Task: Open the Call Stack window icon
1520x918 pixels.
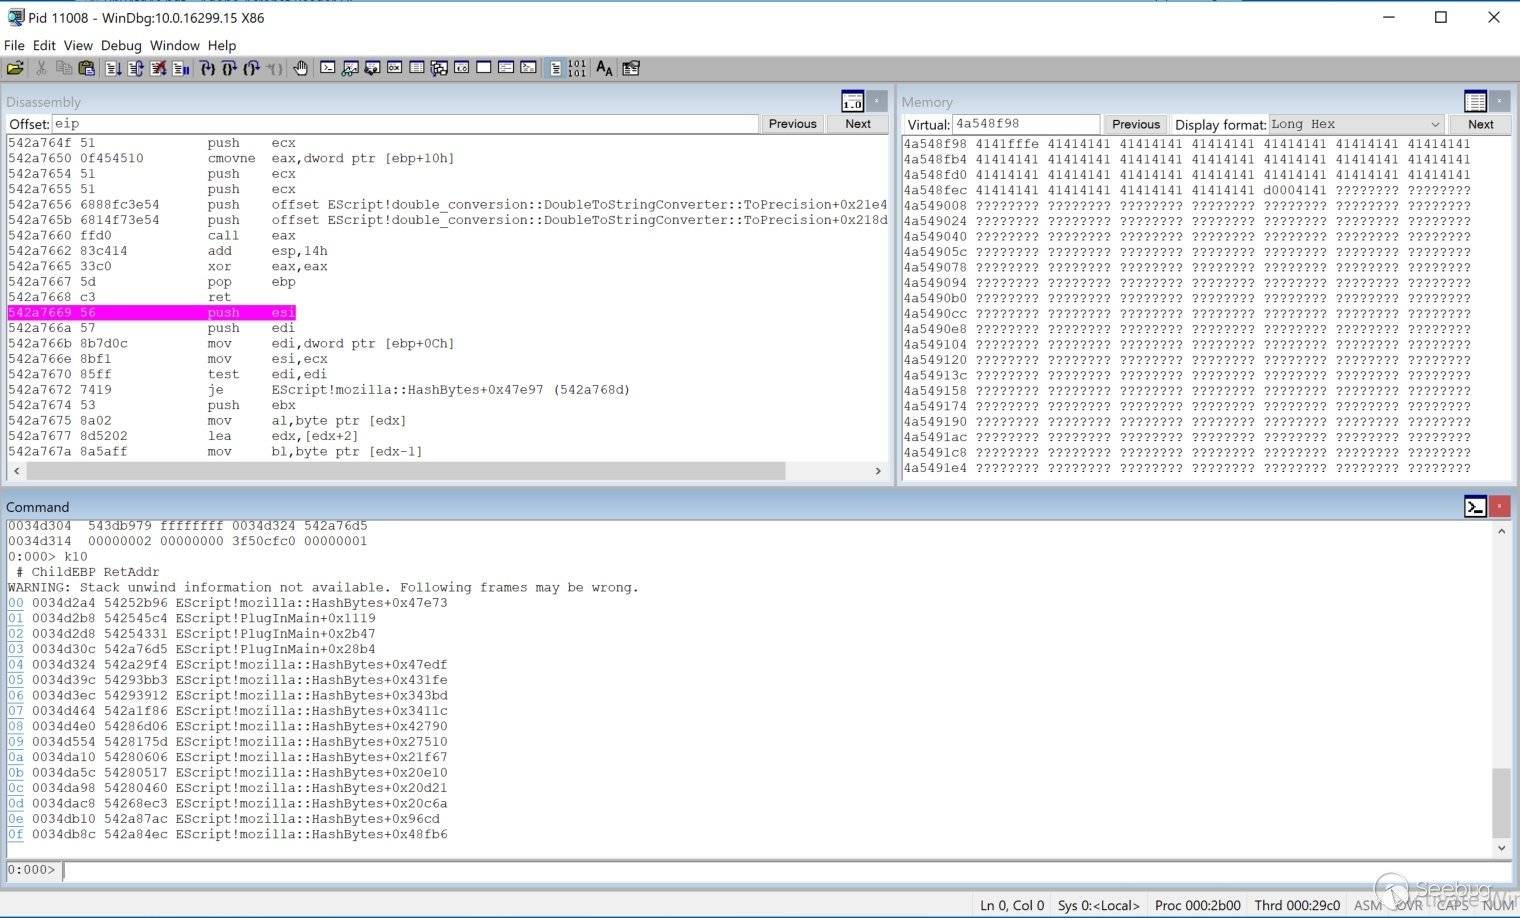Action: 439,68
